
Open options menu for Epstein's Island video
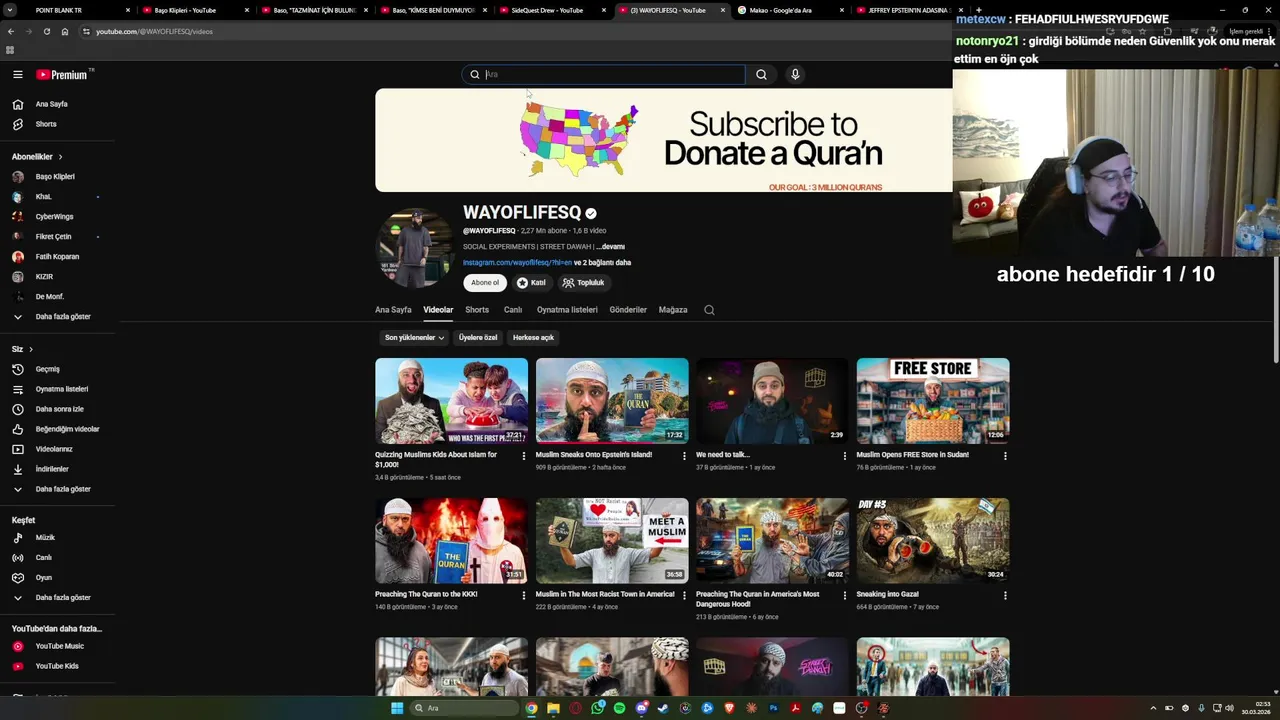pos(684,456)
